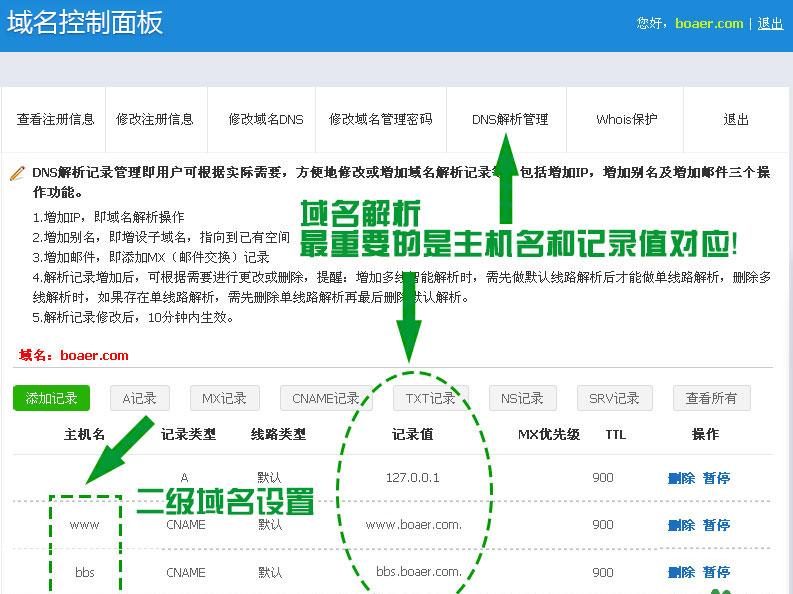Click the 主机名 column header
The width and height of the screenshot is (793, 594).
click(84, 434)
